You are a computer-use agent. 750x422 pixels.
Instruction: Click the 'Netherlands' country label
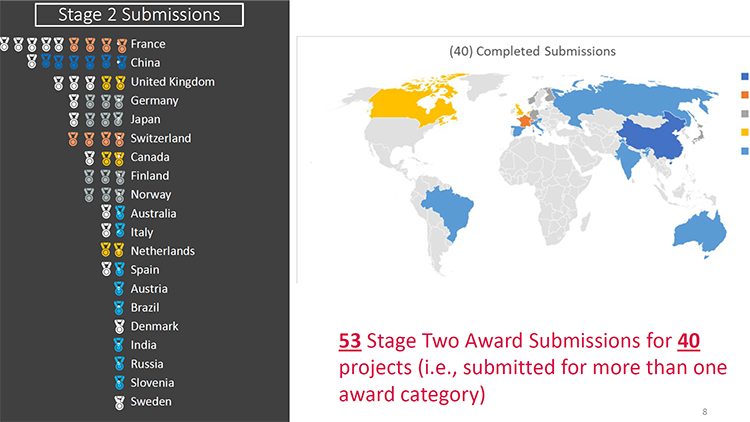click(163, 251)
